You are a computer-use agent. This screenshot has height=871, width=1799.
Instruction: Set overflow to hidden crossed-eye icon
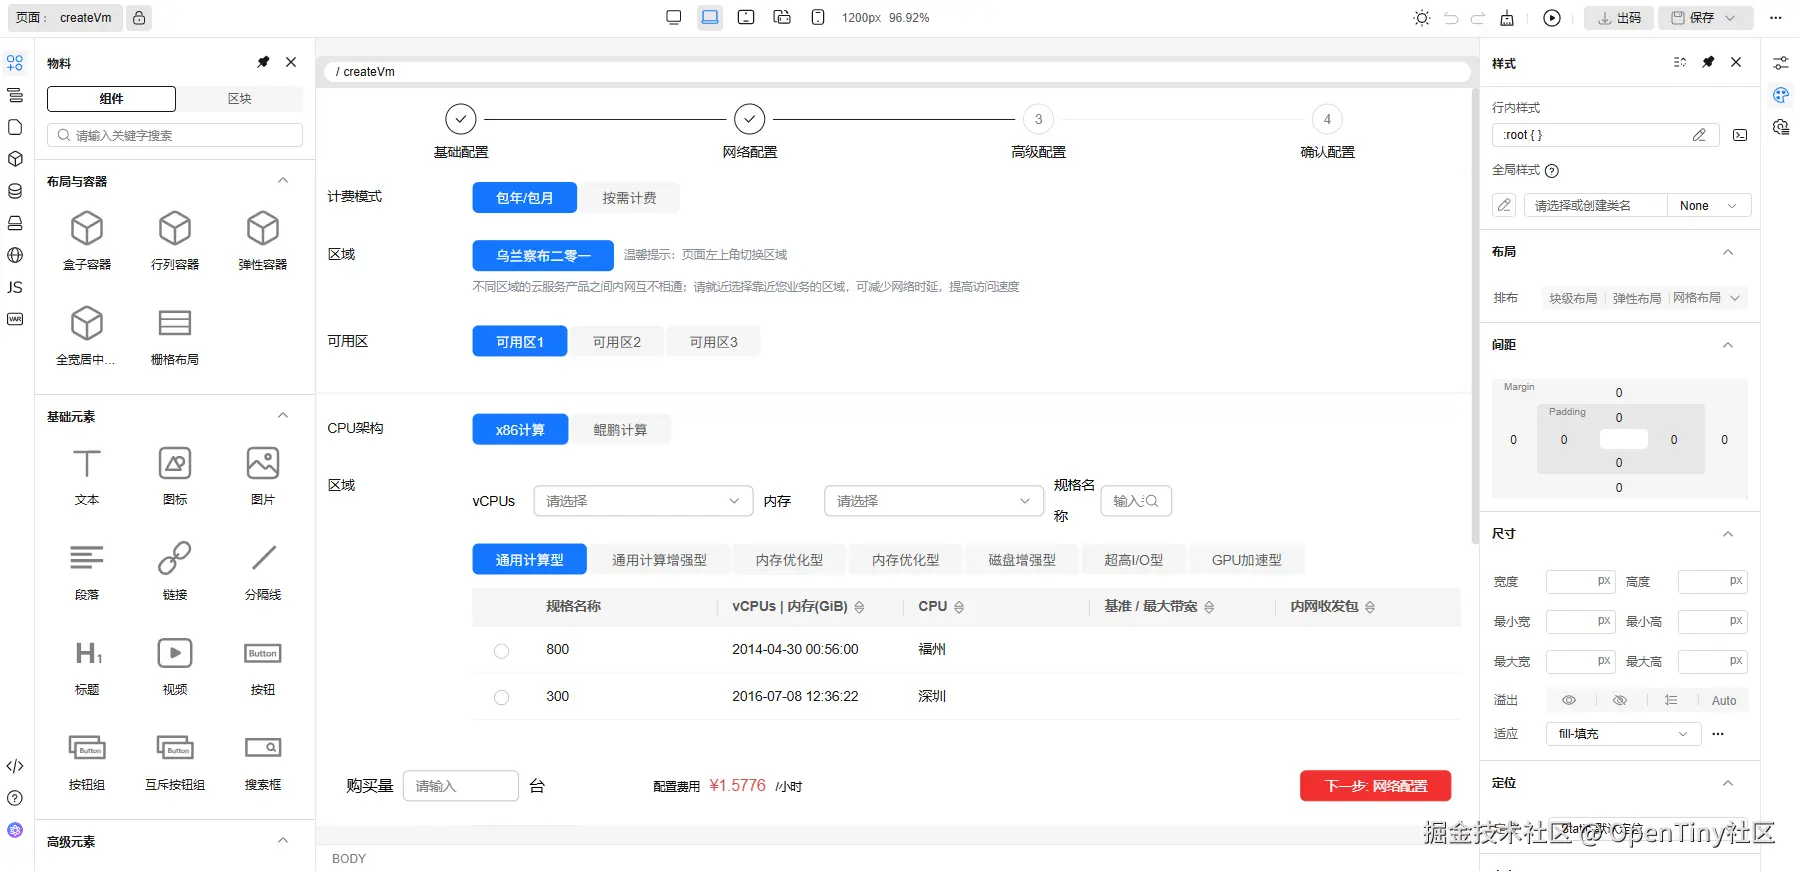pos(1620,700)
